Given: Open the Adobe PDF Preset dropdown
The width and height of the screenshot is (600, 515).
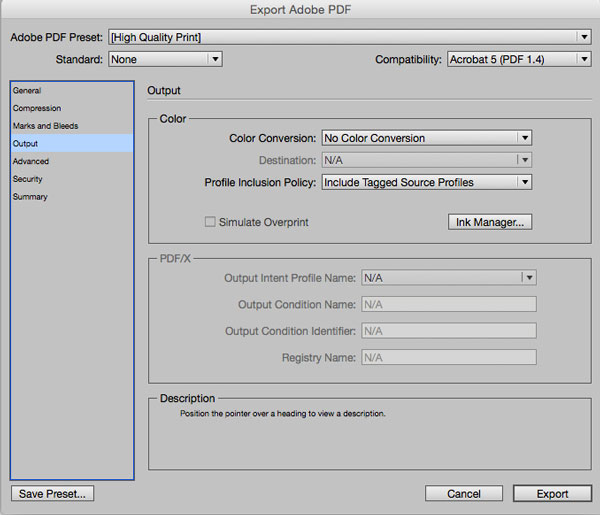Looking at the screenshot, I should 350,37.
